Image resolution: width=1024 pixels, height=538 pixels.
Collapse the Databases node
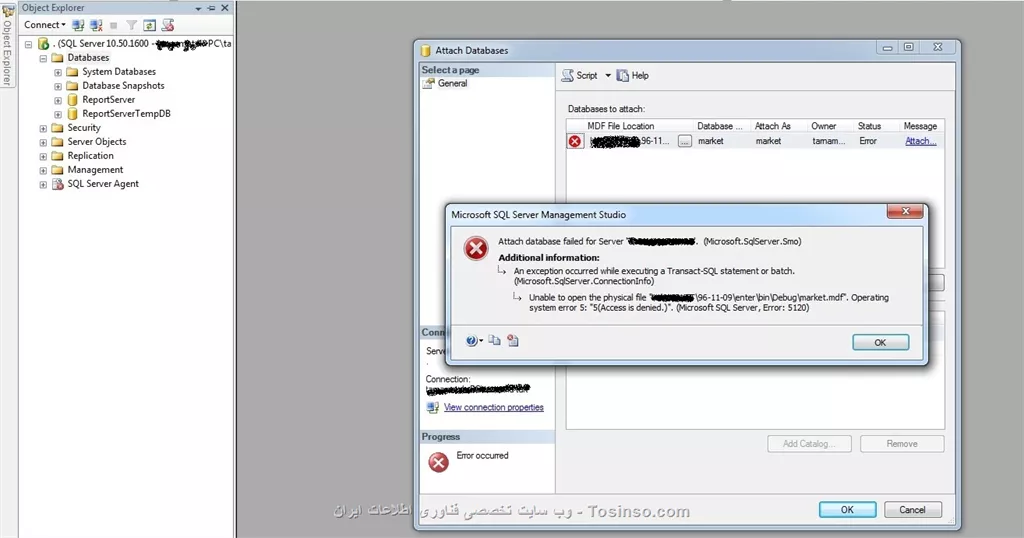[x=43, y=58]
